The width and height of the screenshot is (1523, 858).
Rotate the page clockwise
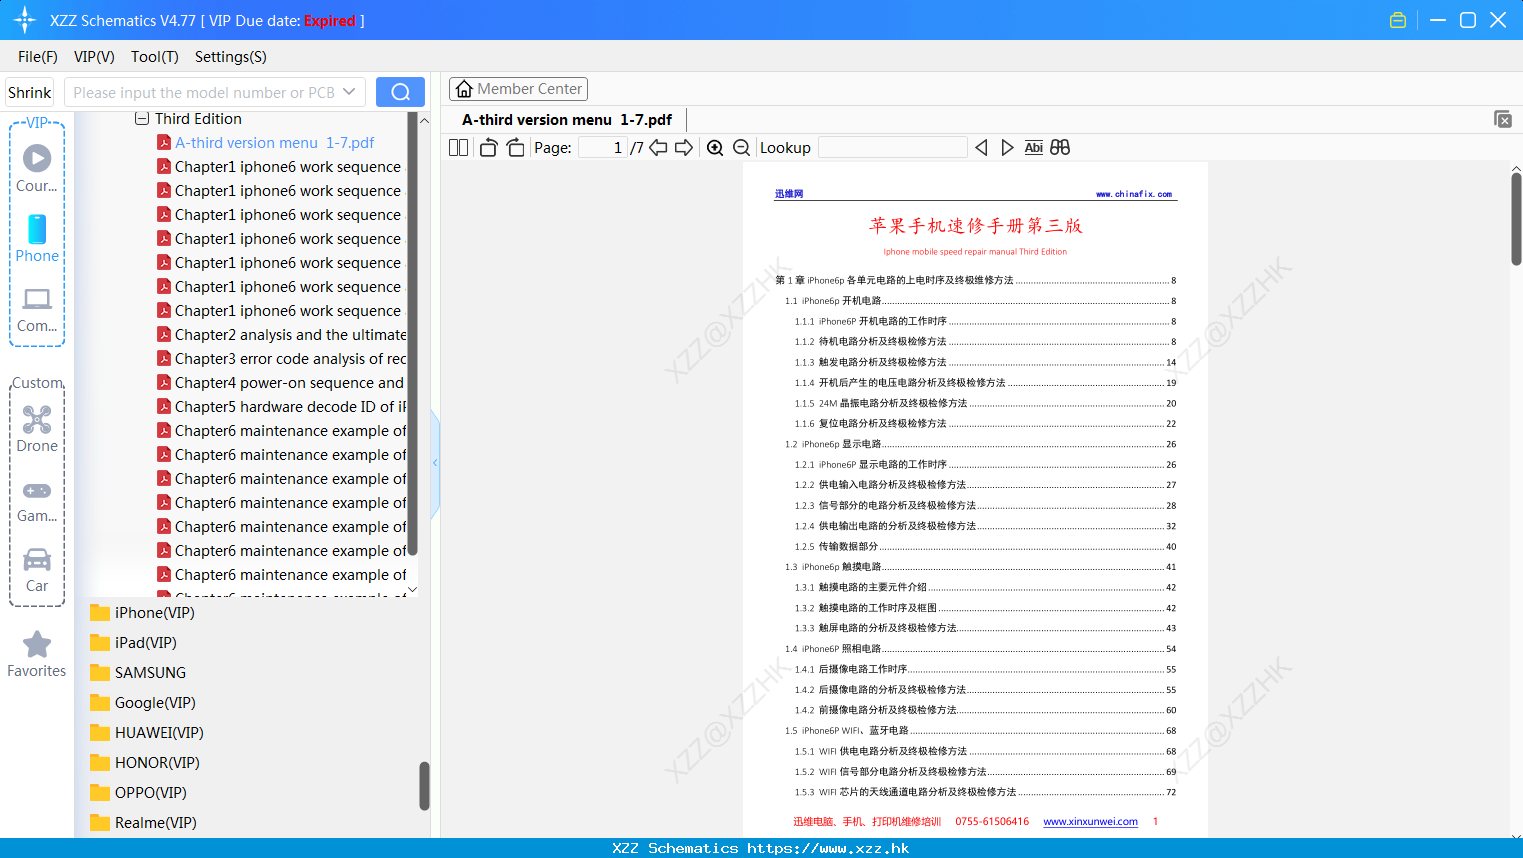[515, 148]
